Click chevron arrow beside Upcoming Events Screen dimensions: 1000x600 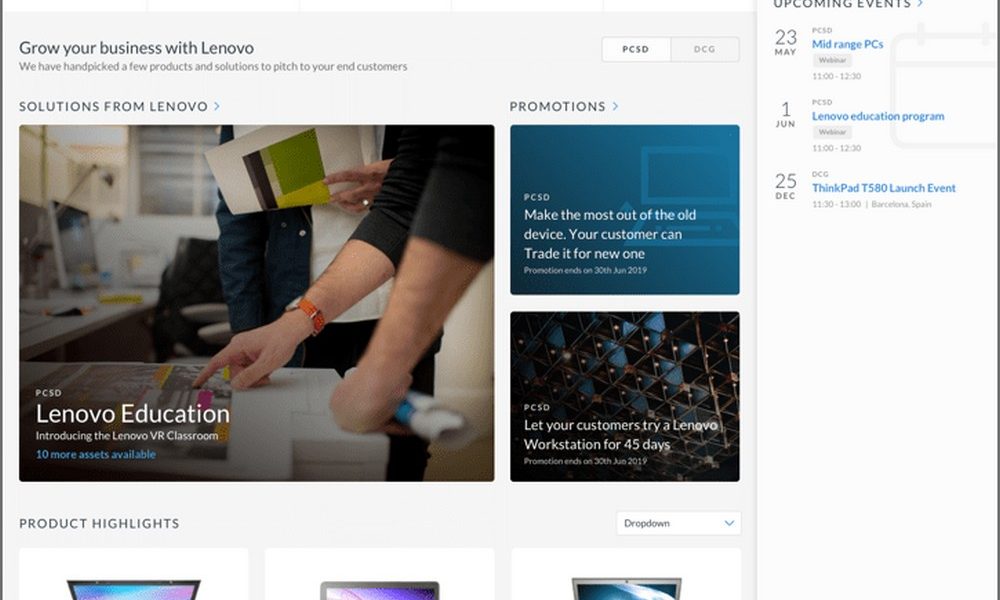tap(920, 4)
